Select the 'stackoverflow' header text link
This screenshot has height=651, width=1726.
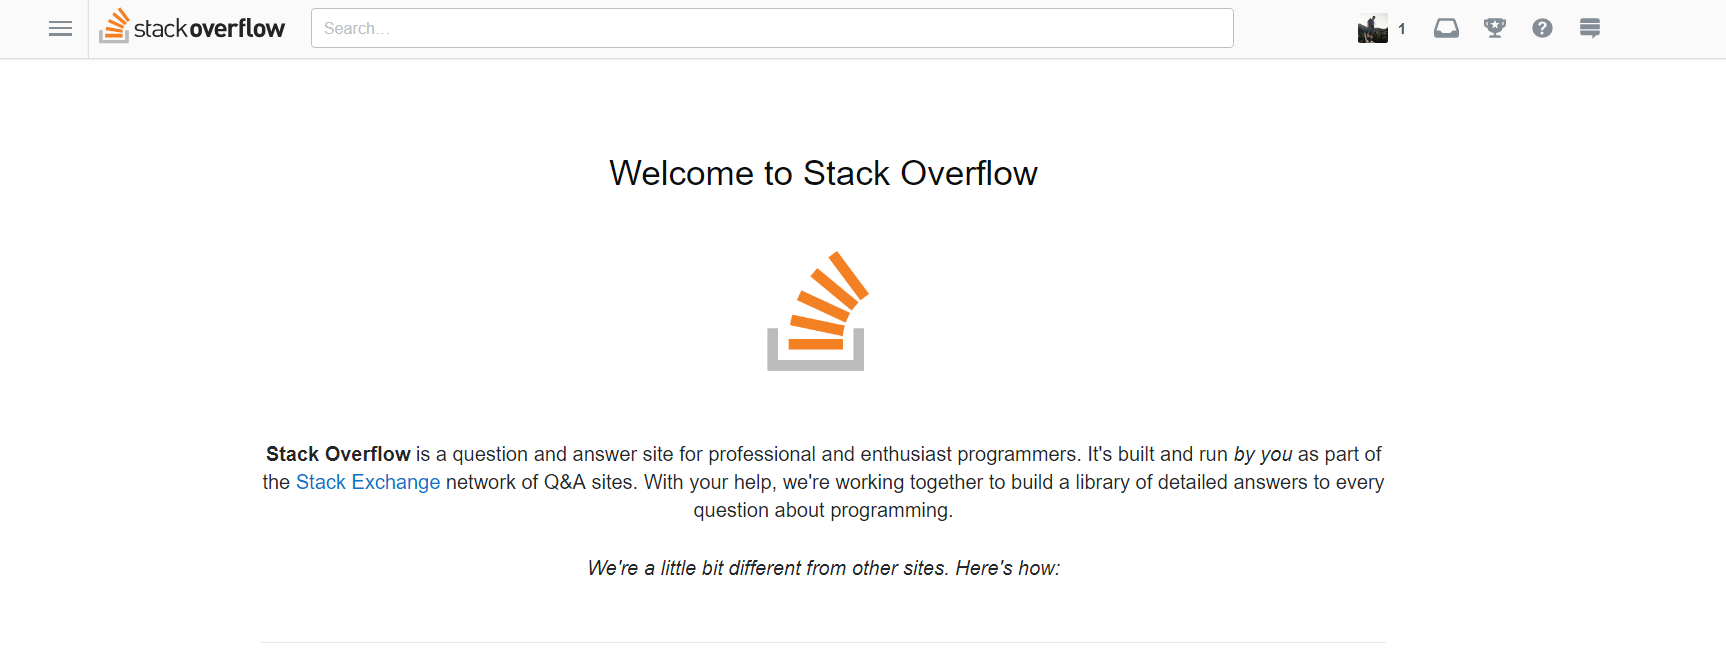(210, 28)
